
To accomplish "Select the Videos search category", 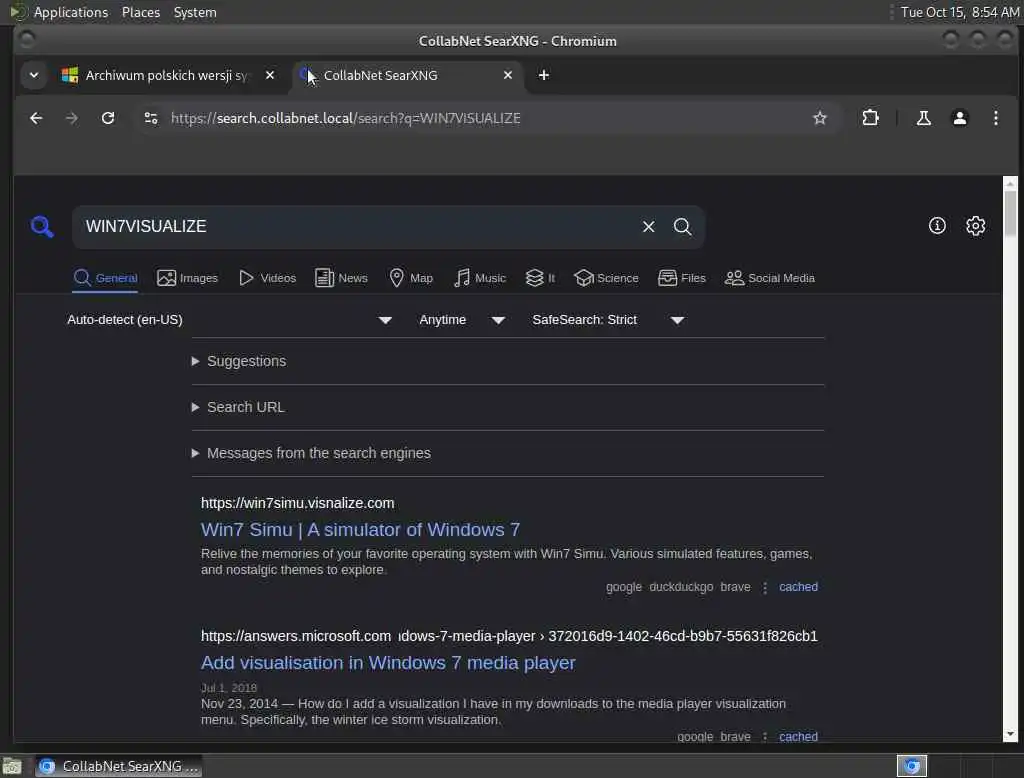I will (267, 278).
